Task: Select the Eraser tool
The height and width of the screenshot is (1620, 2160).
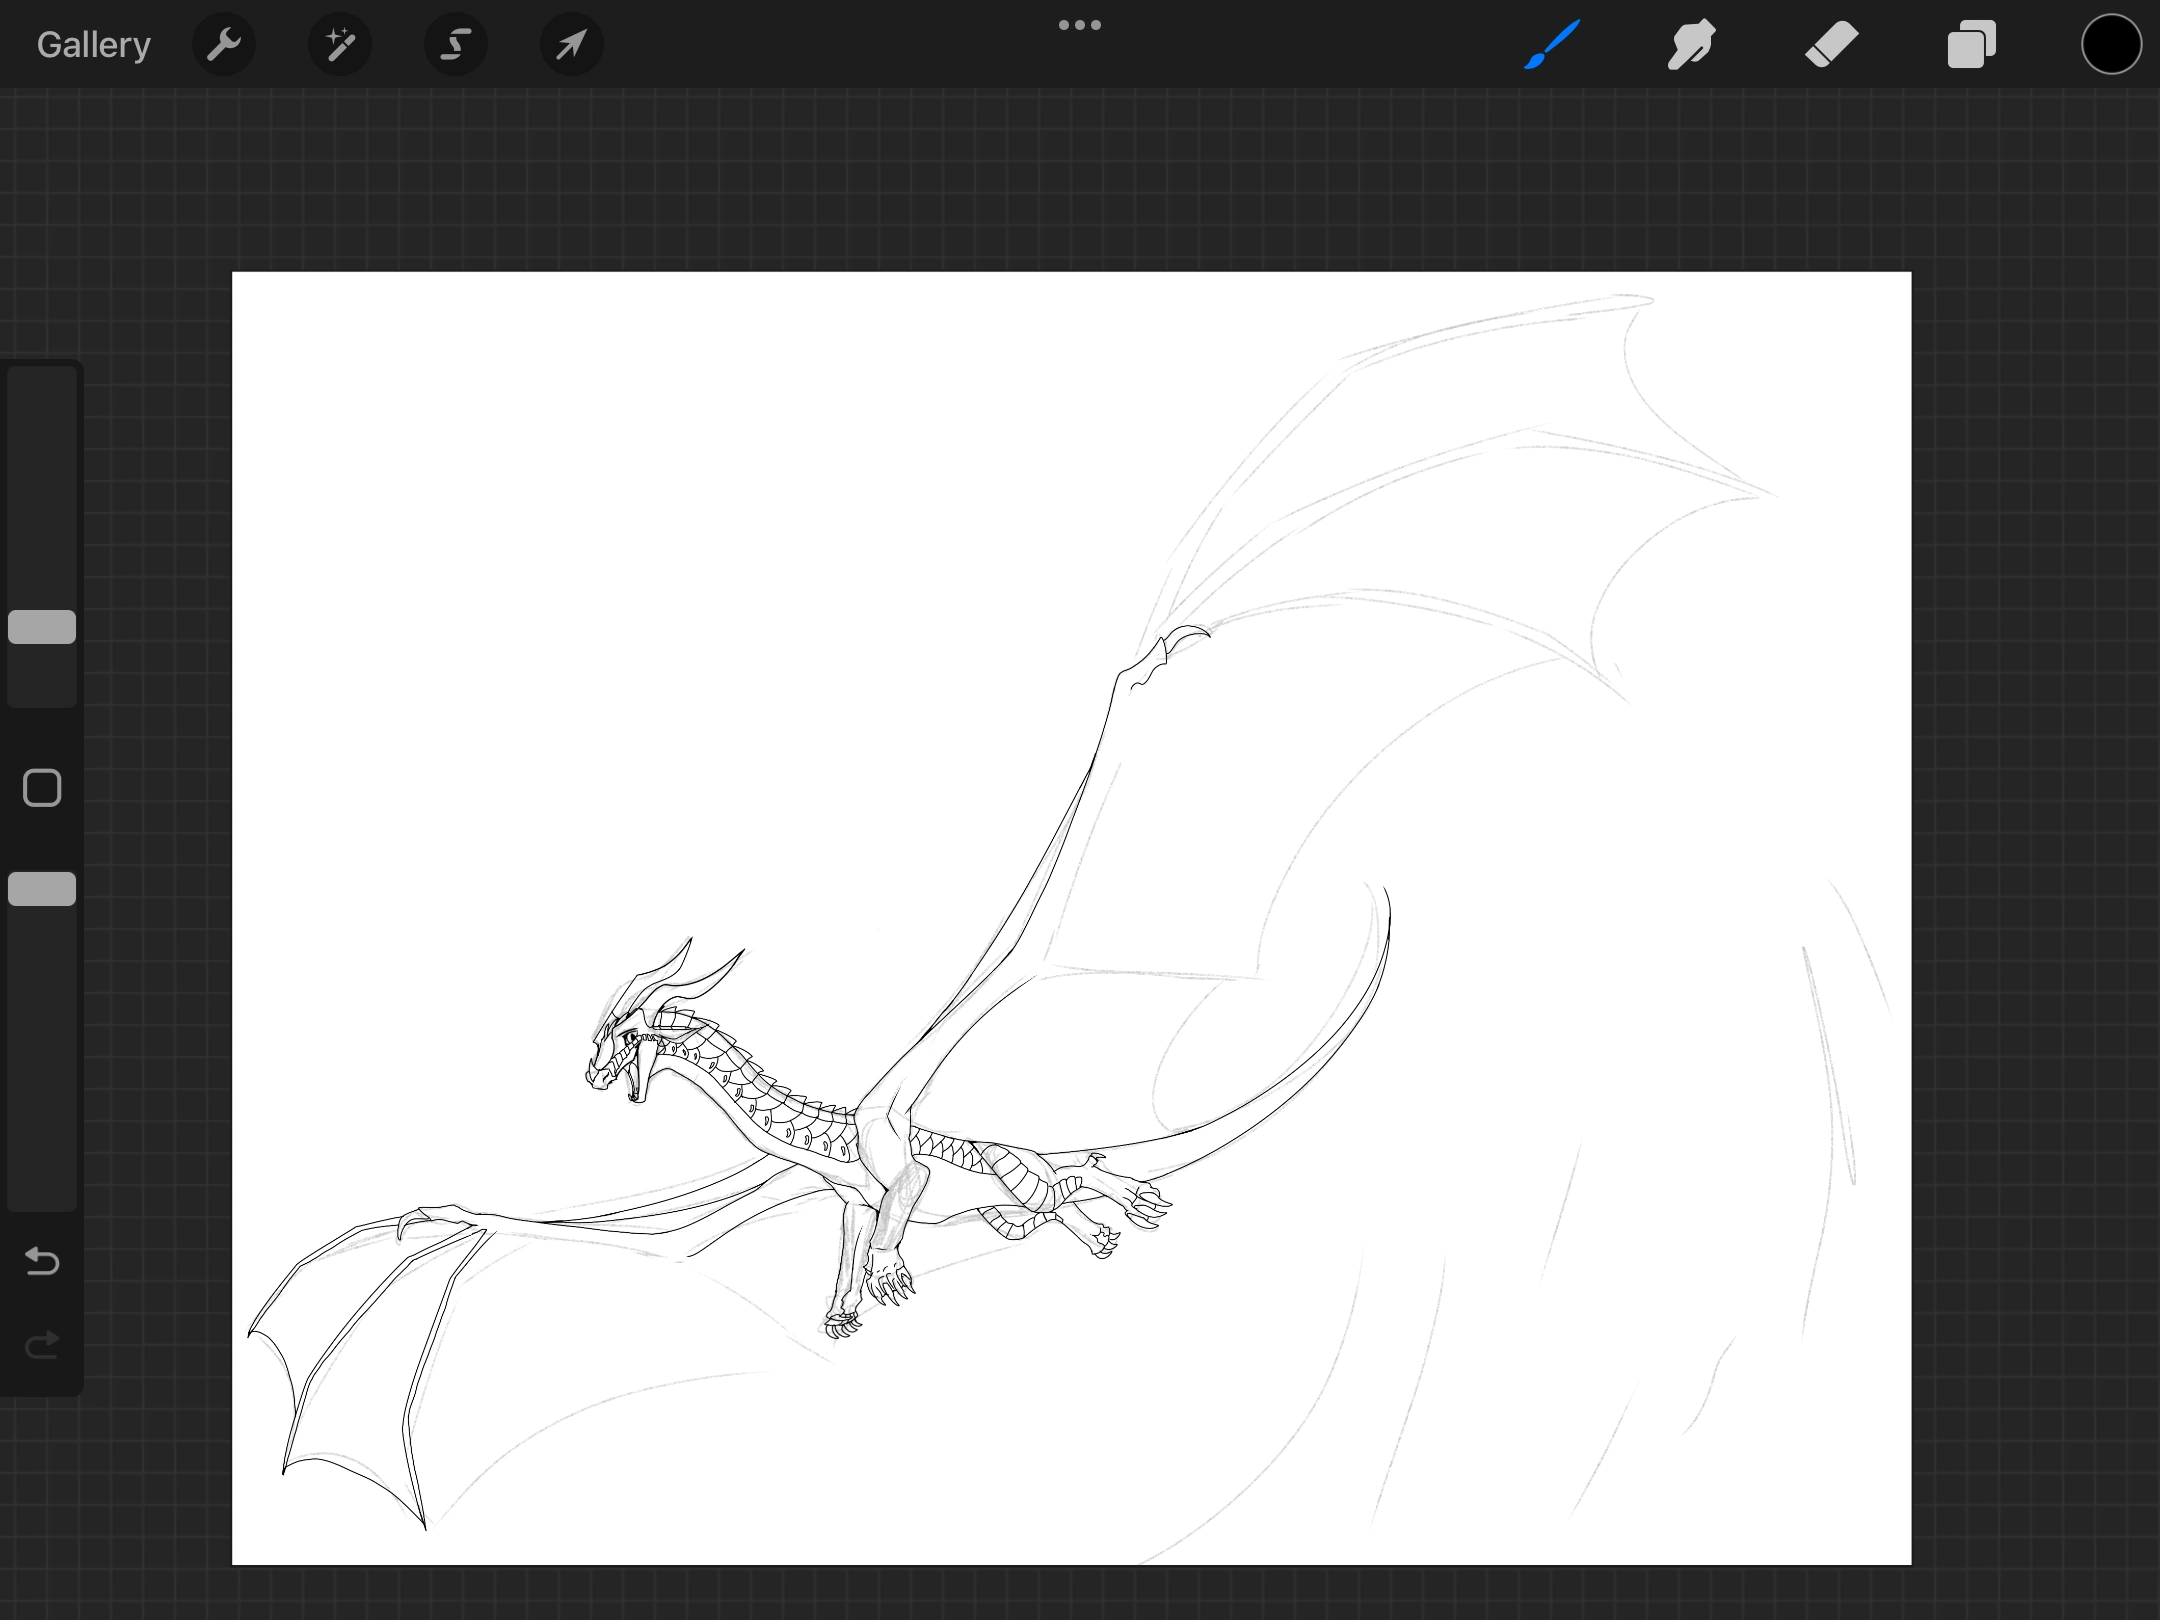Action: (x=1831, y=45)
